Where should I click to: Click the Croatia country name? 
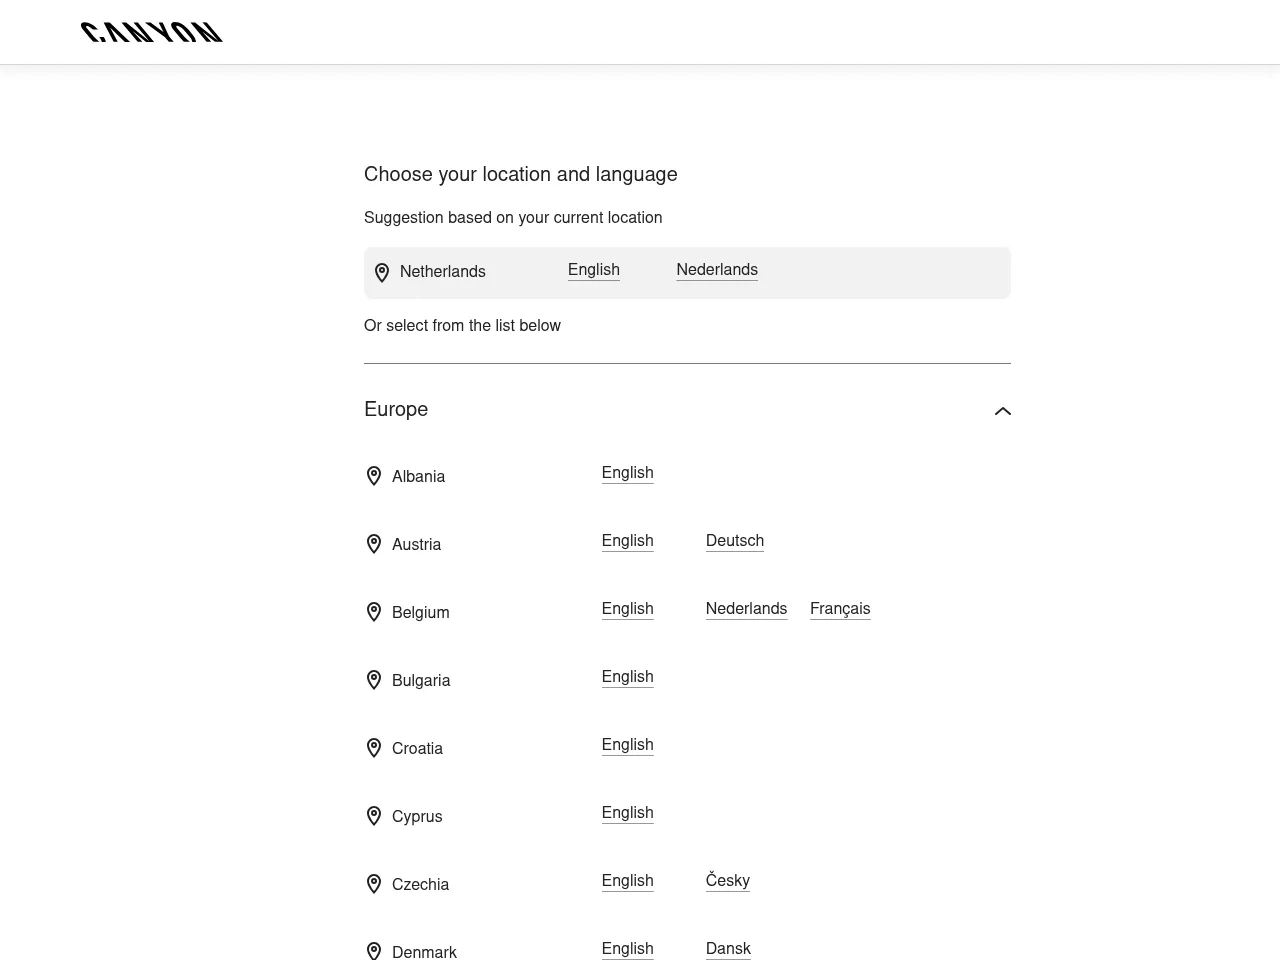click(417, 748)
